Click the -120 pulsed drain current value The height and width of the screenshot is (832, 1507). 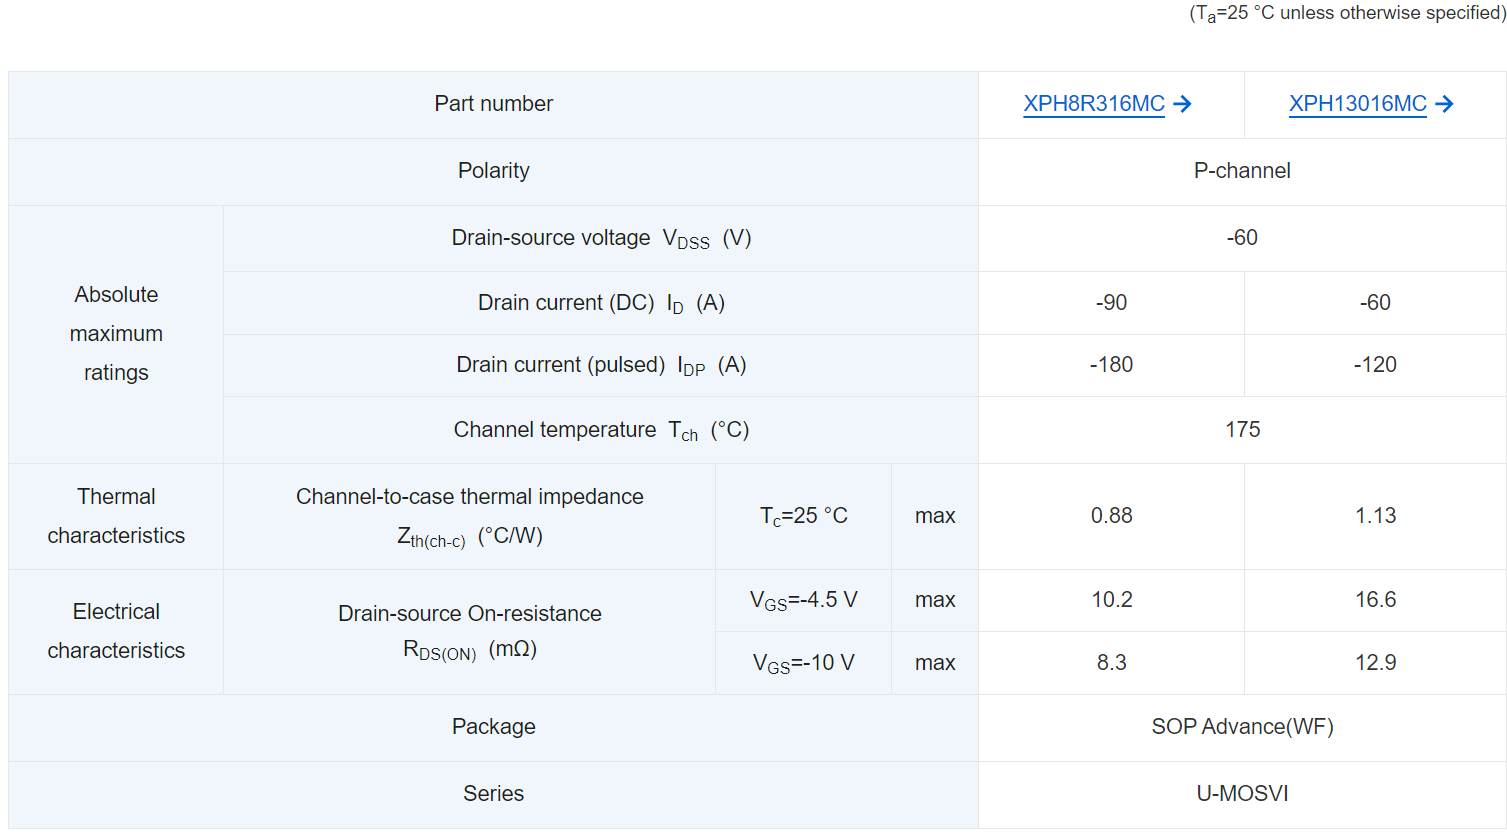pyautogui.click(x=1375, y=365)
